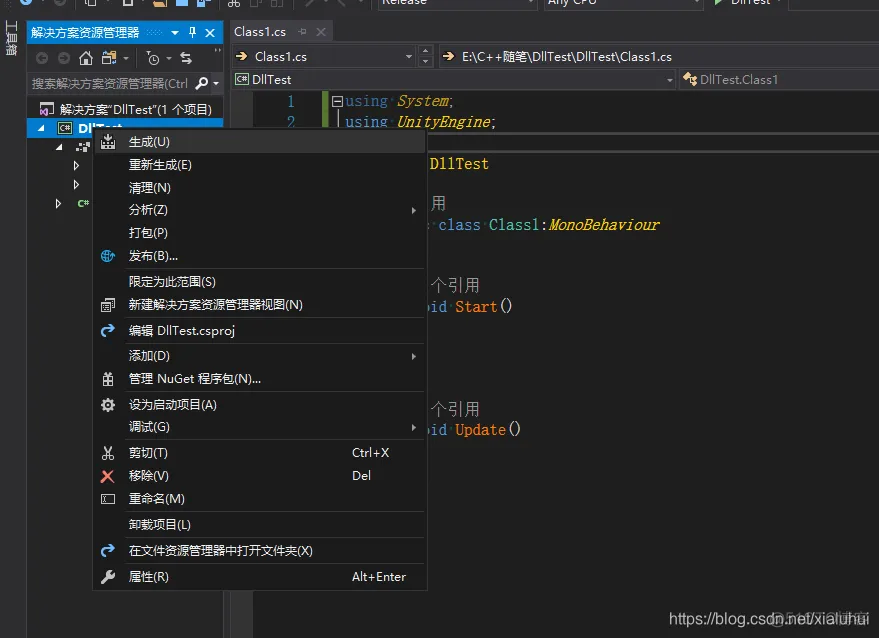Close the Solution Explorer panel
The height and width of the screenshot is (638, 879).
210,33
